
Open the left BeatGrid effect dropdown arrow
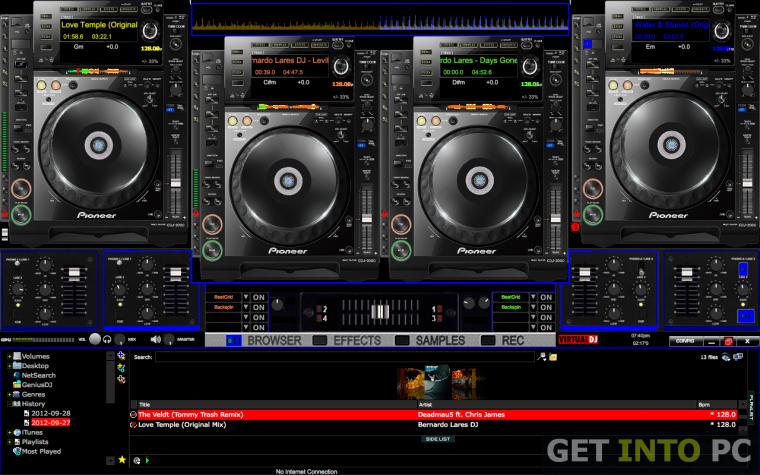[x=246, y=297]
